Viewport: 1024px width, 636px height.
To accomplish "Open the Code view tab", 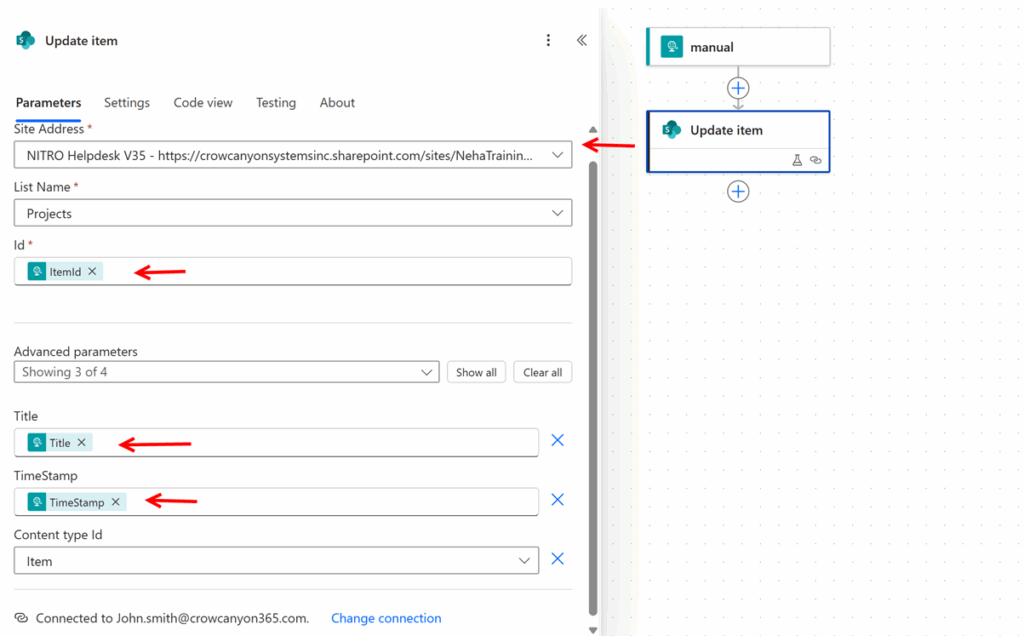I will [x=203, y=103].
